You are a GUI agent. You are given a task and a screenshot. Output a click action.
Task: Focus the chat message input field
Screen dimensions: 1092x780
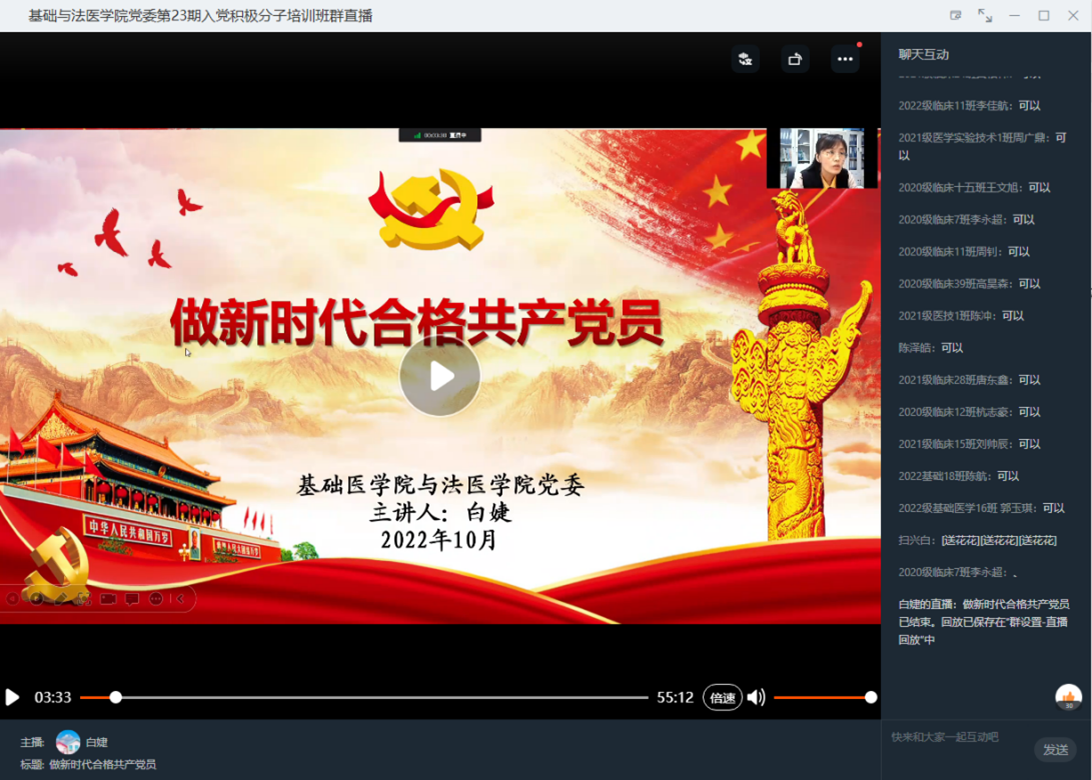[955, 737]
